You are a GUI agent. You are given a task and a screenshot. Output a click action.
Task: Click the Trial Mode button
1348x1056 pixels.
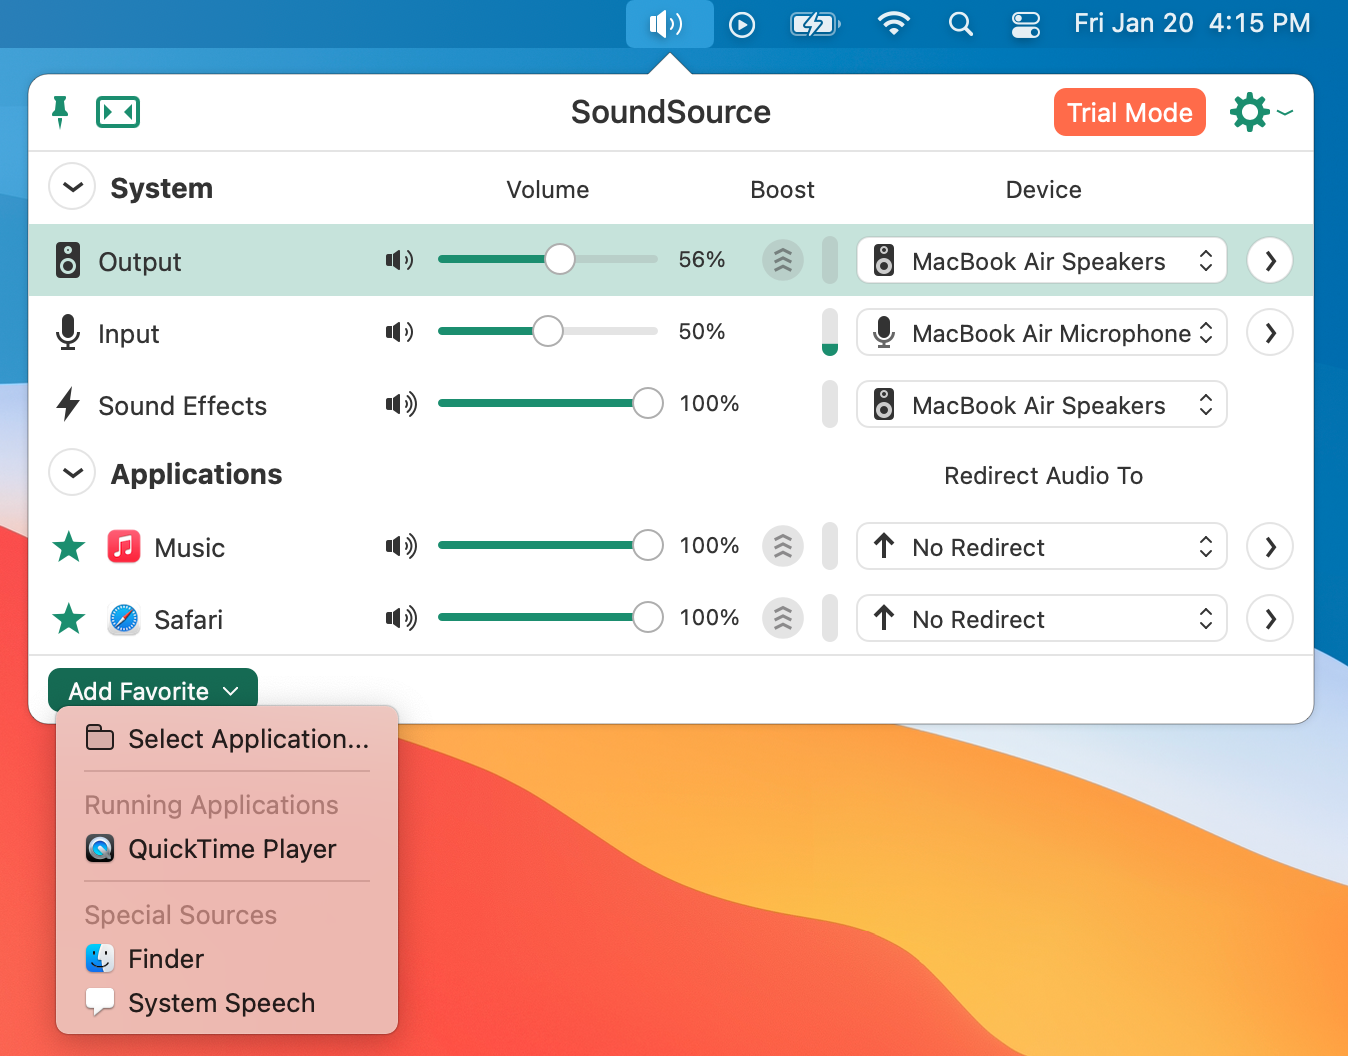click(1130, 112)
